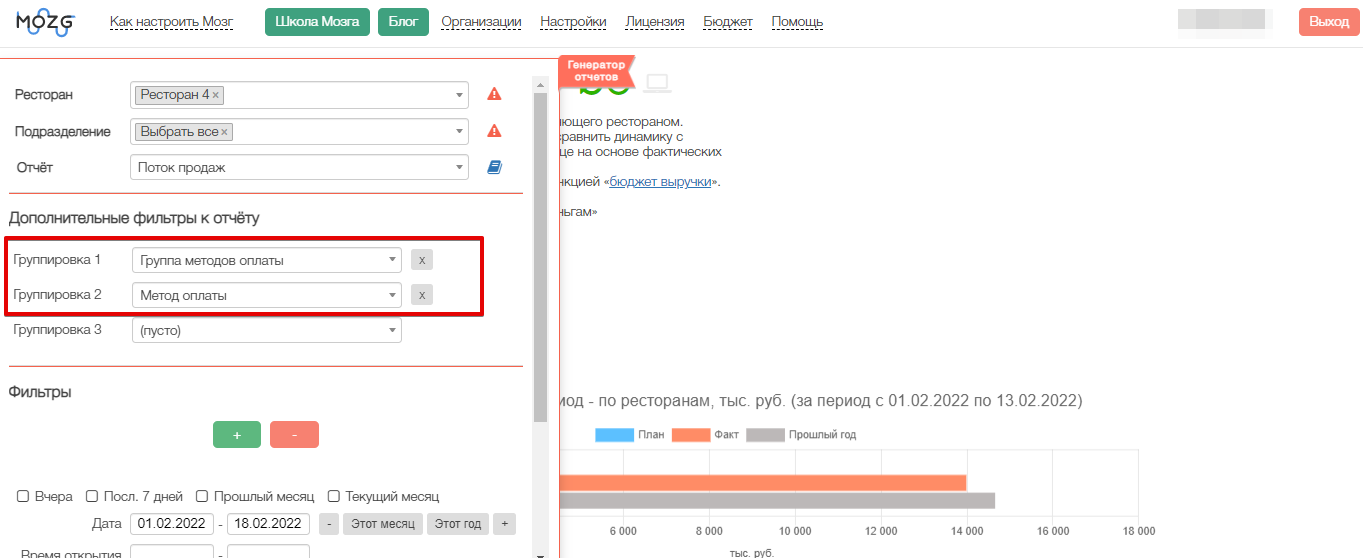This screenshot has width=1363, height=558.
Task: Click the filter panel vertical scrollbar
Action: tap(540, 258)
